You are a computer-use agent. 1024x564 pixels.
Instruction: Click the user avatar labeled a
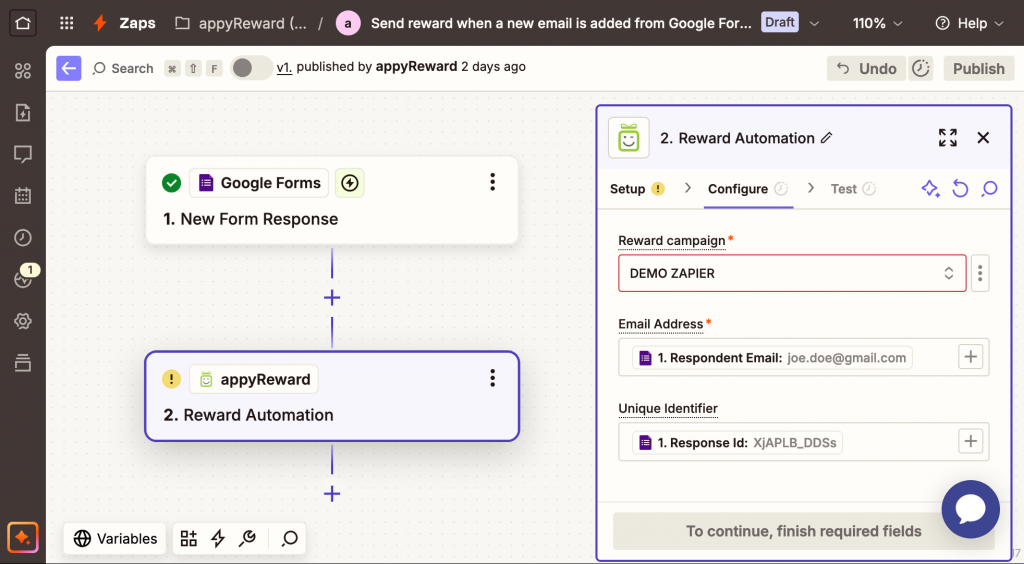pos(347,24)
